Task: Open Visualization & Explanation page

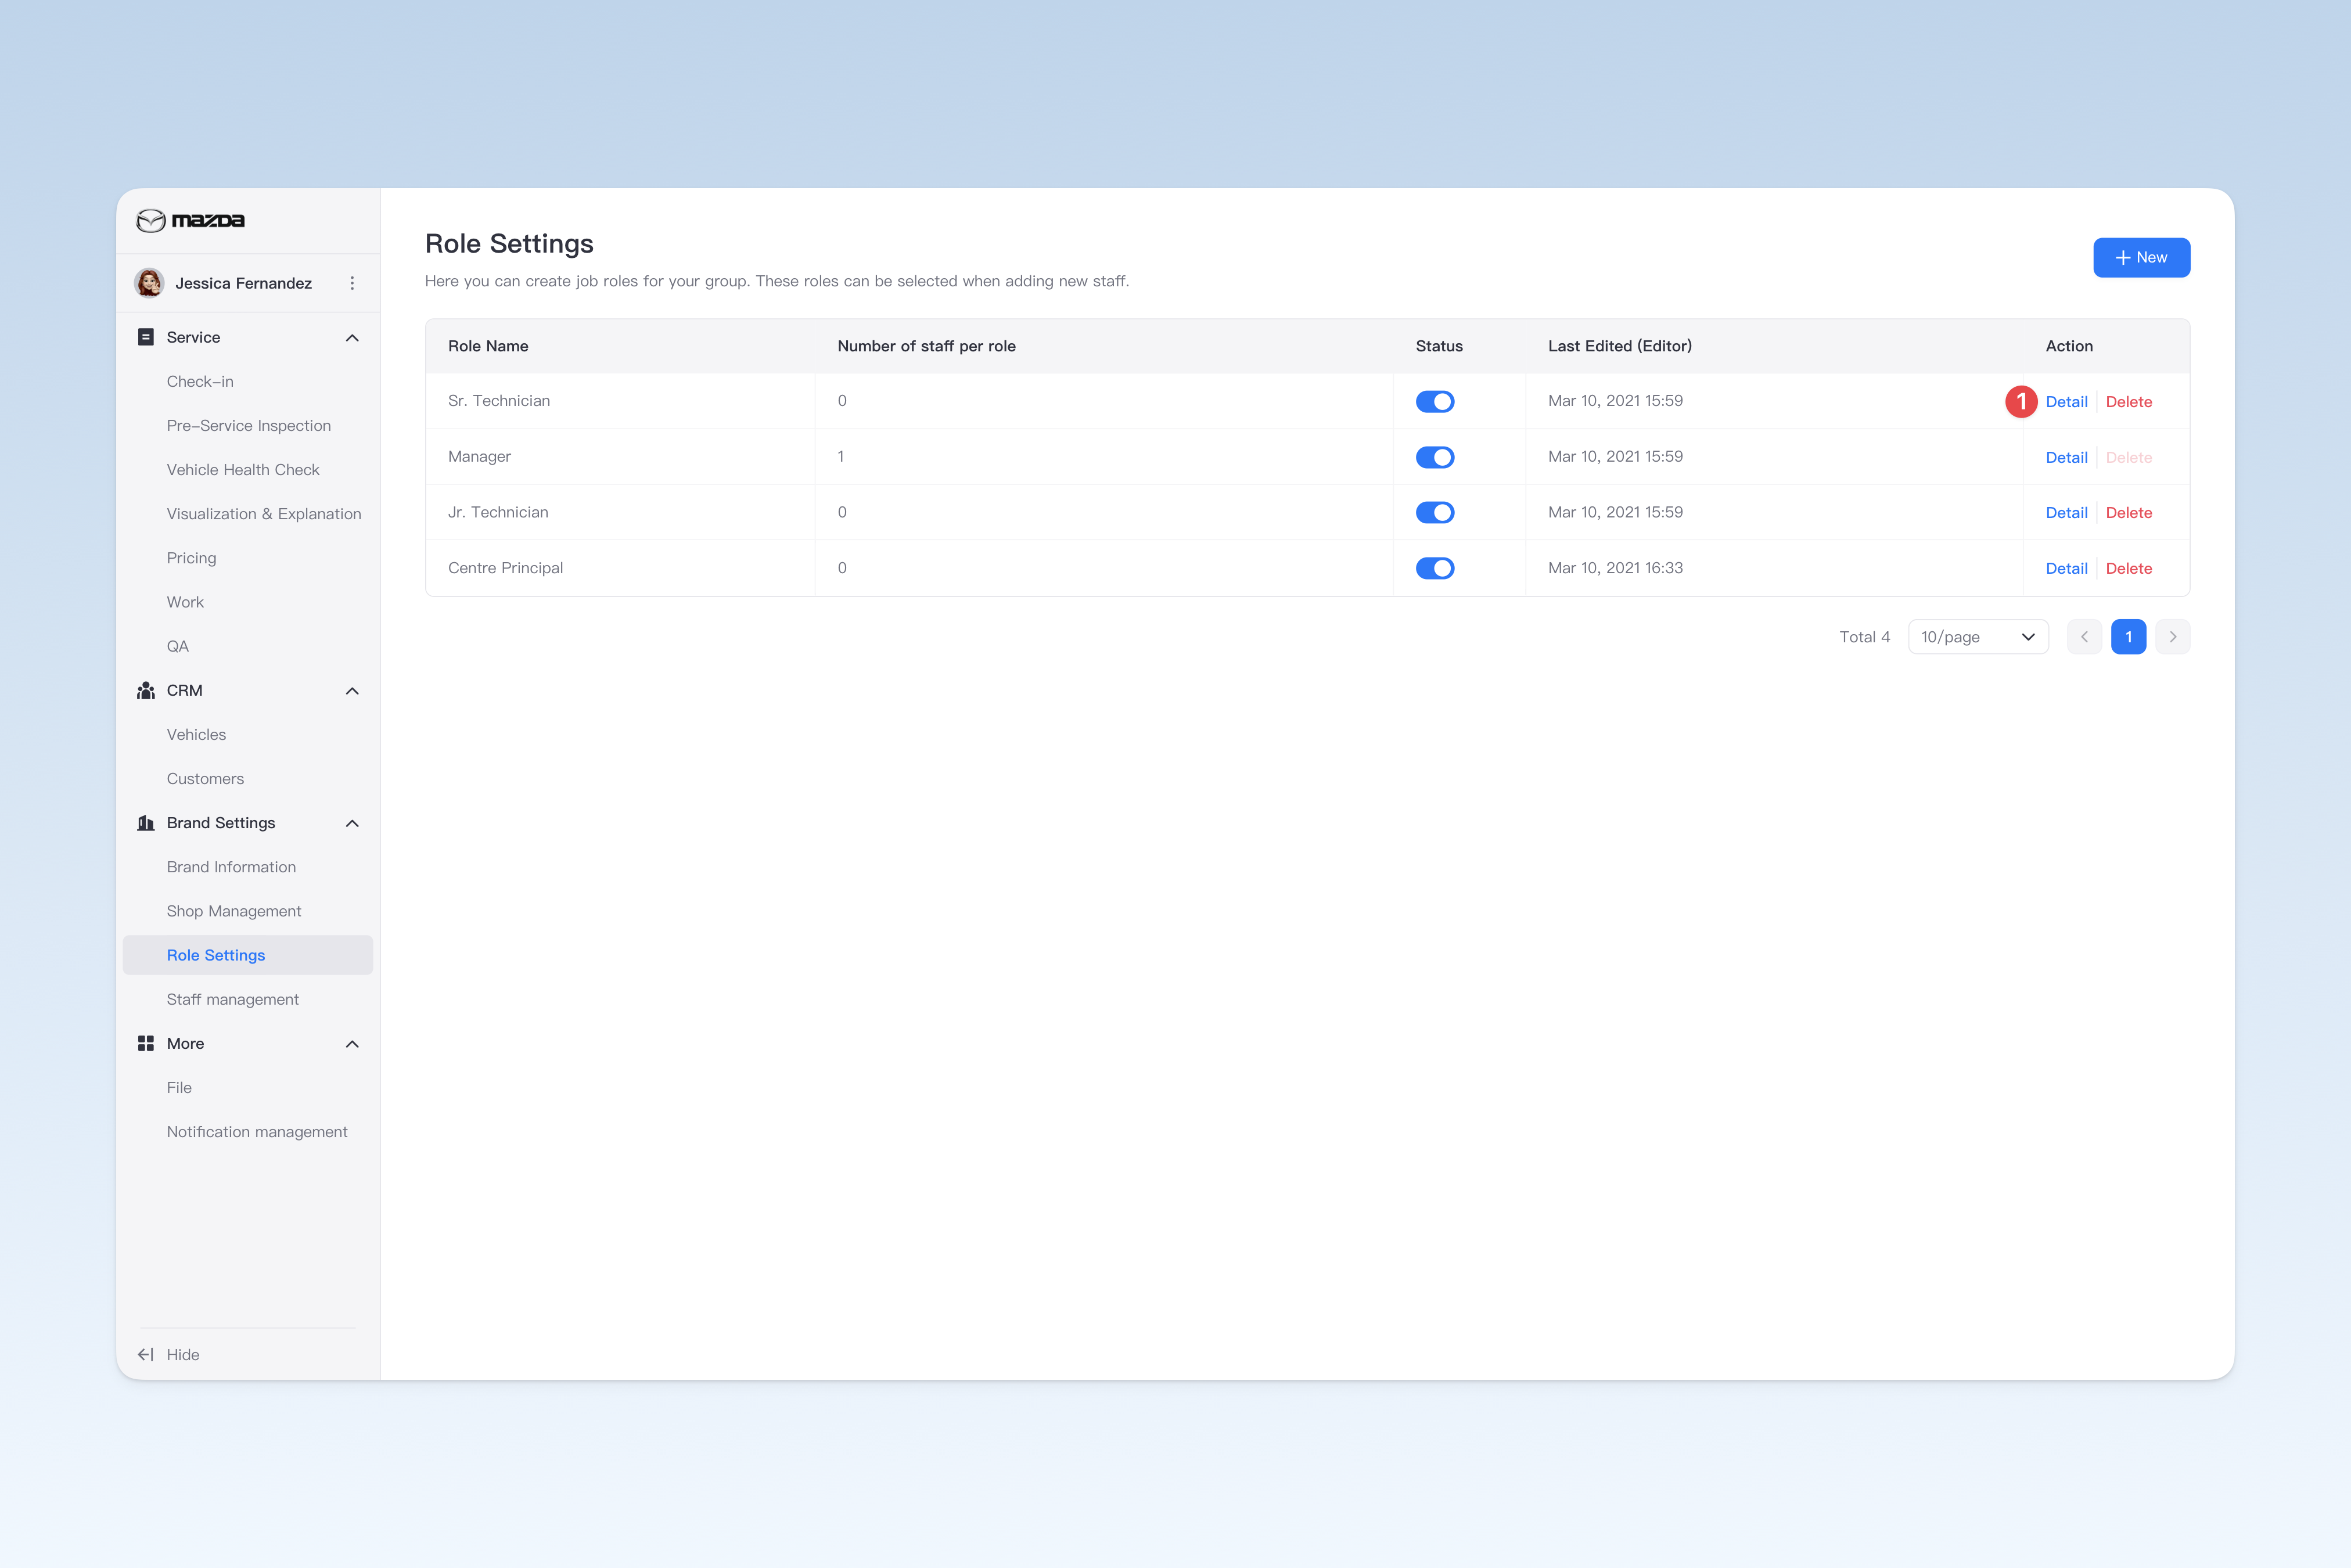Action: click(264, 513)
